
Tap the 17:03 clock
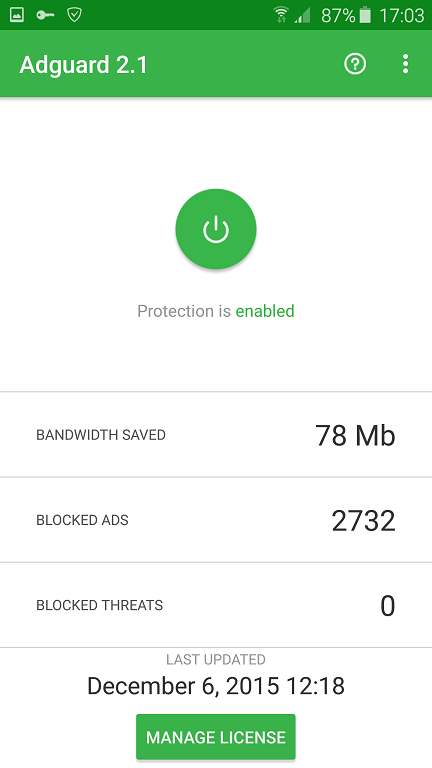[x=402, y=16]
